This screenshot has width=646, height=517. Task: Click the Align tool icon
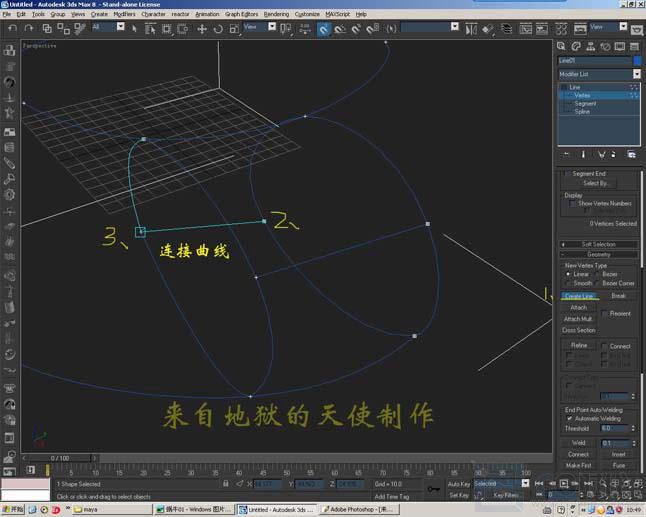488,28
